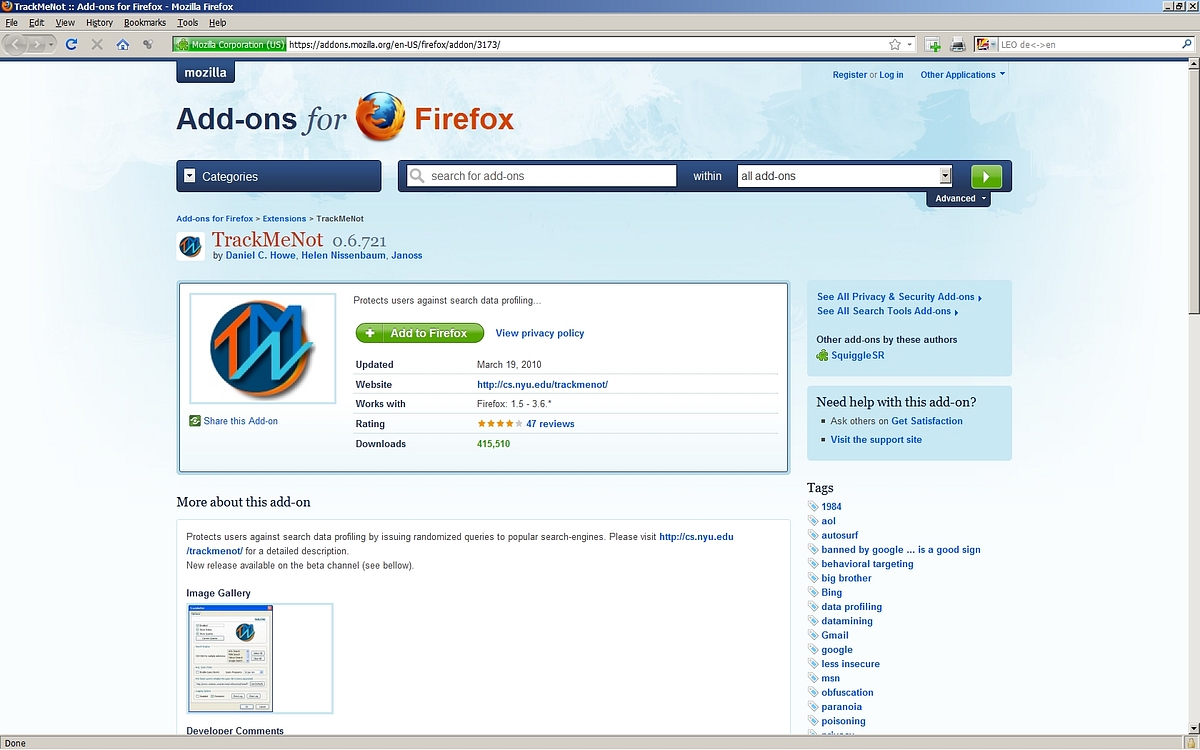Image resolution: width=1200 pixels, height=750 pixels.
Task: Open the 'all add-ons' dropdown
Action: point(944,175)
